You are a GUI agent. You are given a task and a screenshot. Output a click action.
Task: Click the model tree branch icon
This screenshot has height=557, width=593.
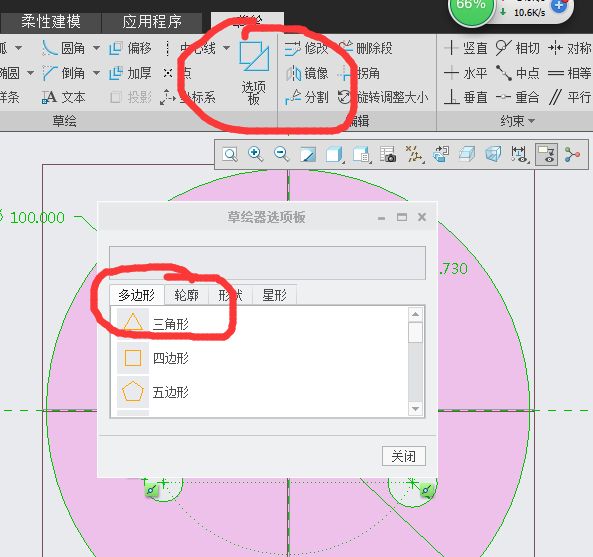click(572, 154)
